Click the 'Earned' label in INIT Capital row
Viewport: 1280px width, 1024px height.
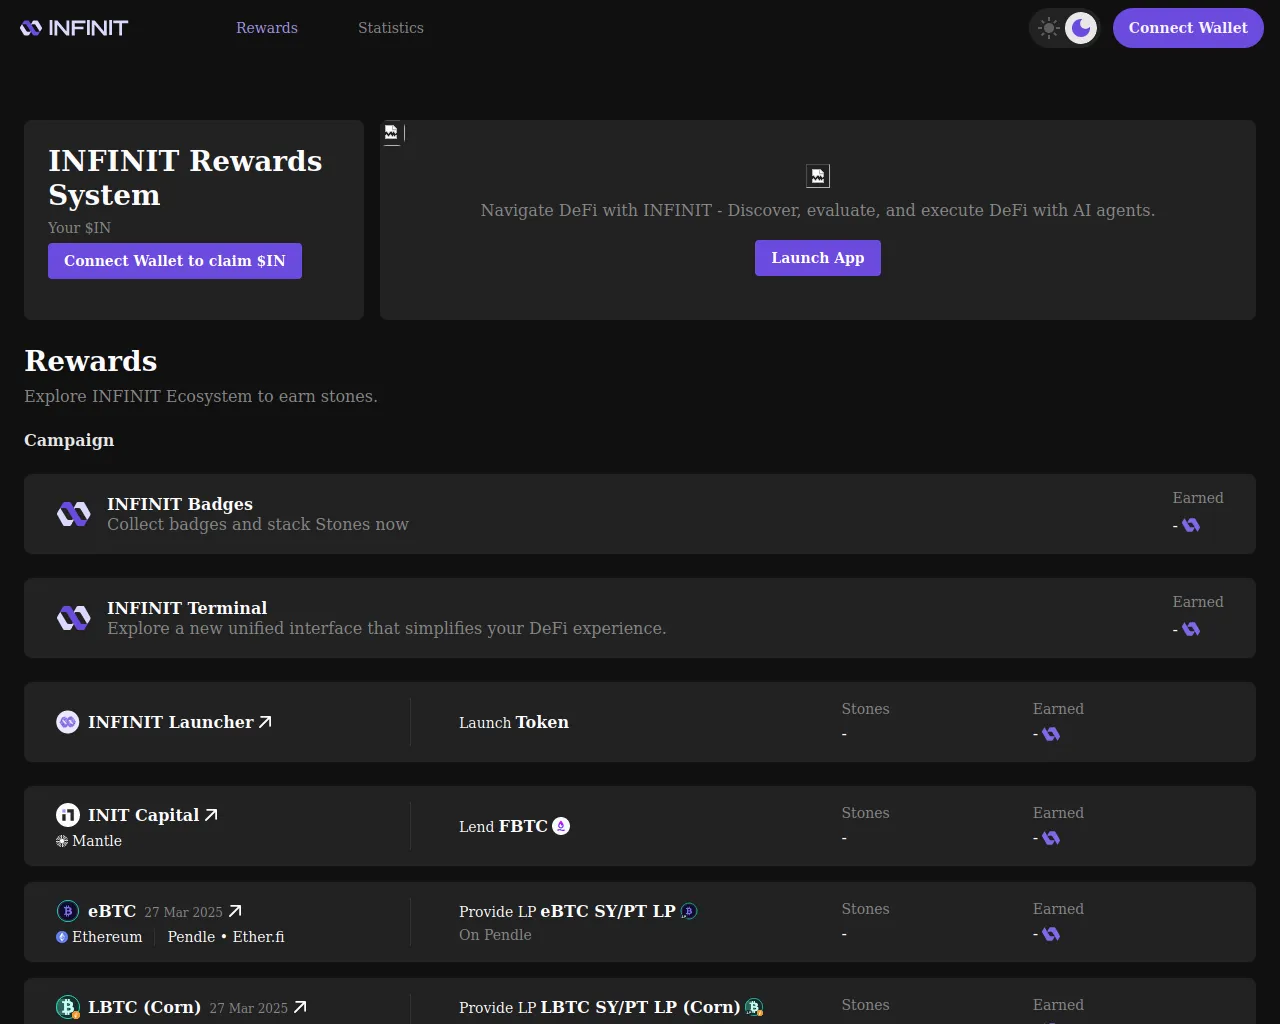coord(1058,813)
